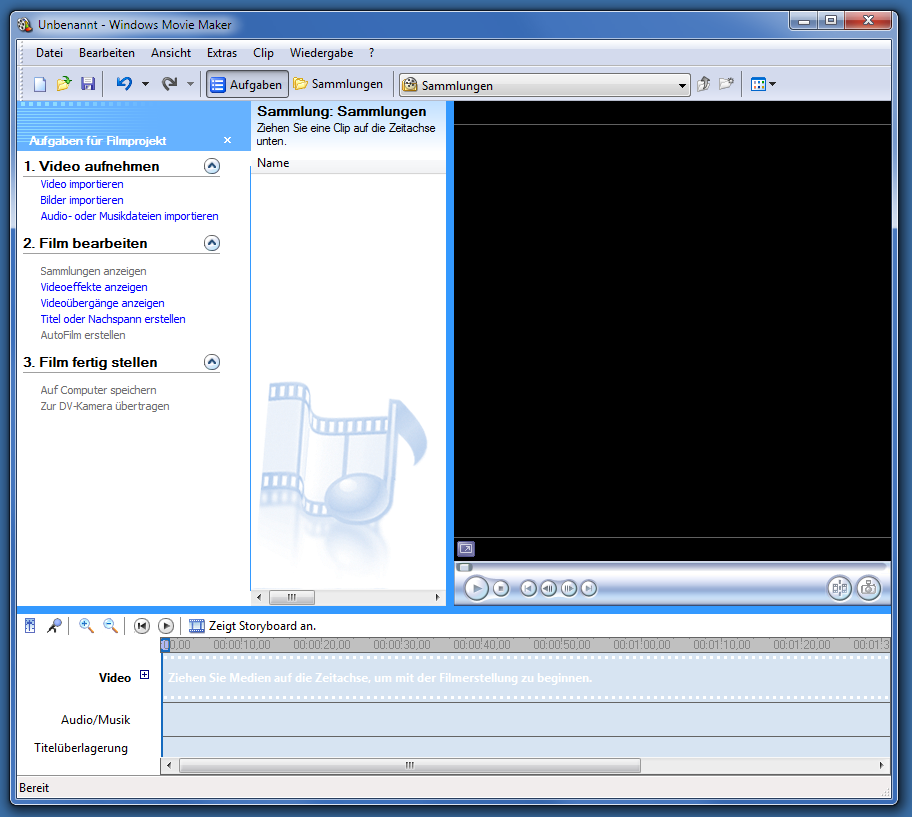
Task: Open "Titel oder Nachspann erstellen"
Action: click(113, 319)
